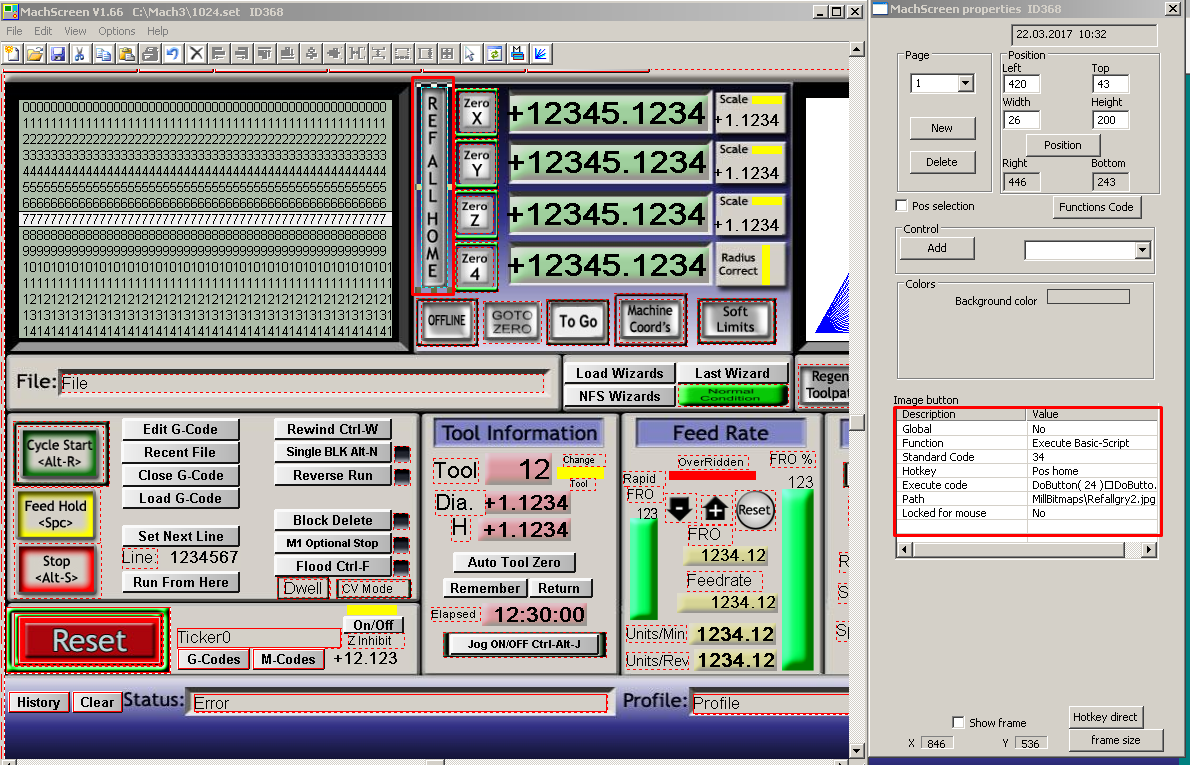Open the Options menu
Image resolution: width=1190 pixels, height=765 pixels.
pos(117,31)
